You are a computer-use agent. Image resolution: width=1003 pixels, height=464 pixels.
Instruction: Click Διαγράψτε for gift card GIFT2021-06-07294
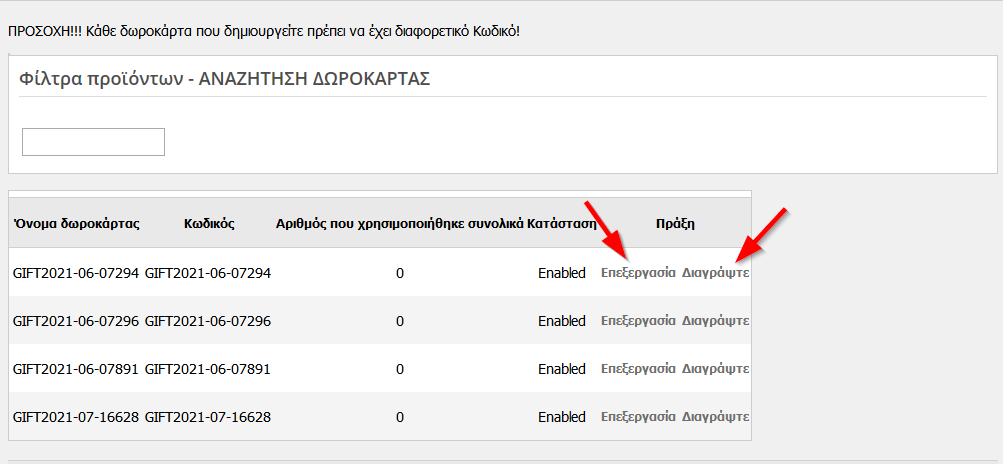[715, 273]
